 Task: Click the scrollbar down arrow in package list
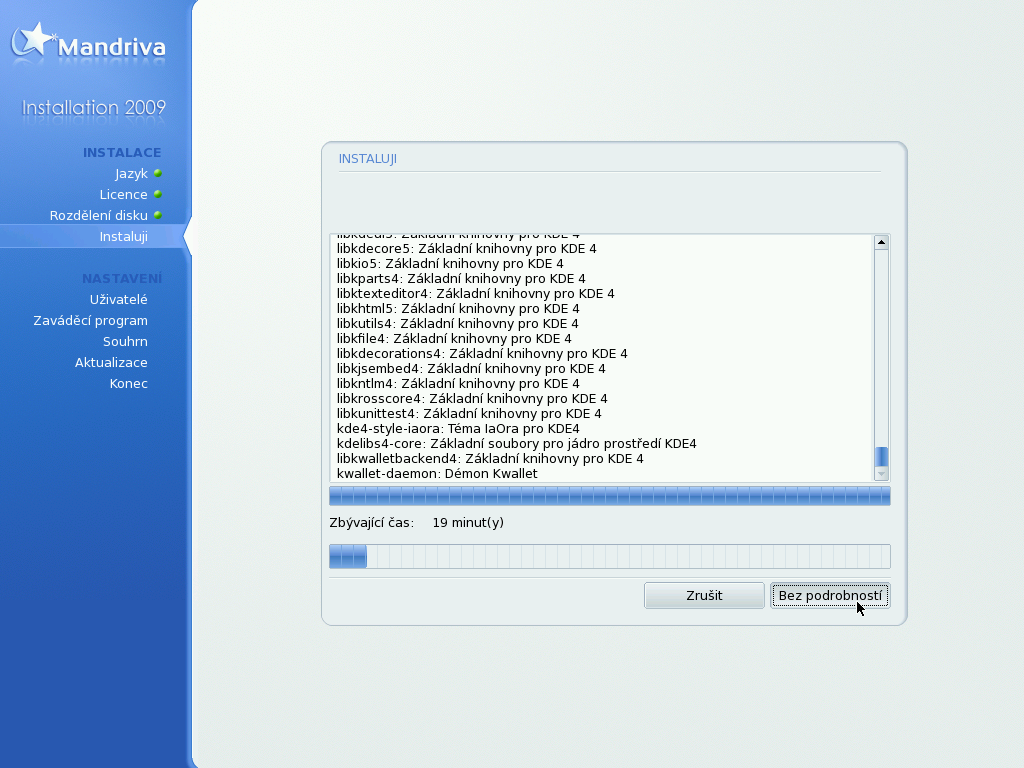coord(882,474)
